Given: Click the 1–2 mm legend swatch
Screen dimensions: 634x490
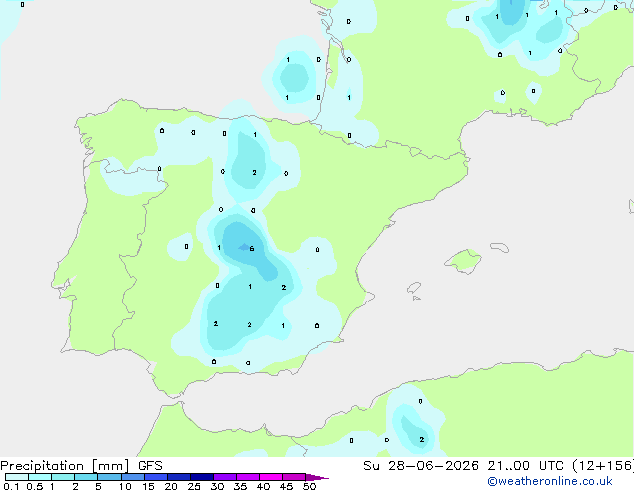Looking at the screenshot, I should (63, 477).
